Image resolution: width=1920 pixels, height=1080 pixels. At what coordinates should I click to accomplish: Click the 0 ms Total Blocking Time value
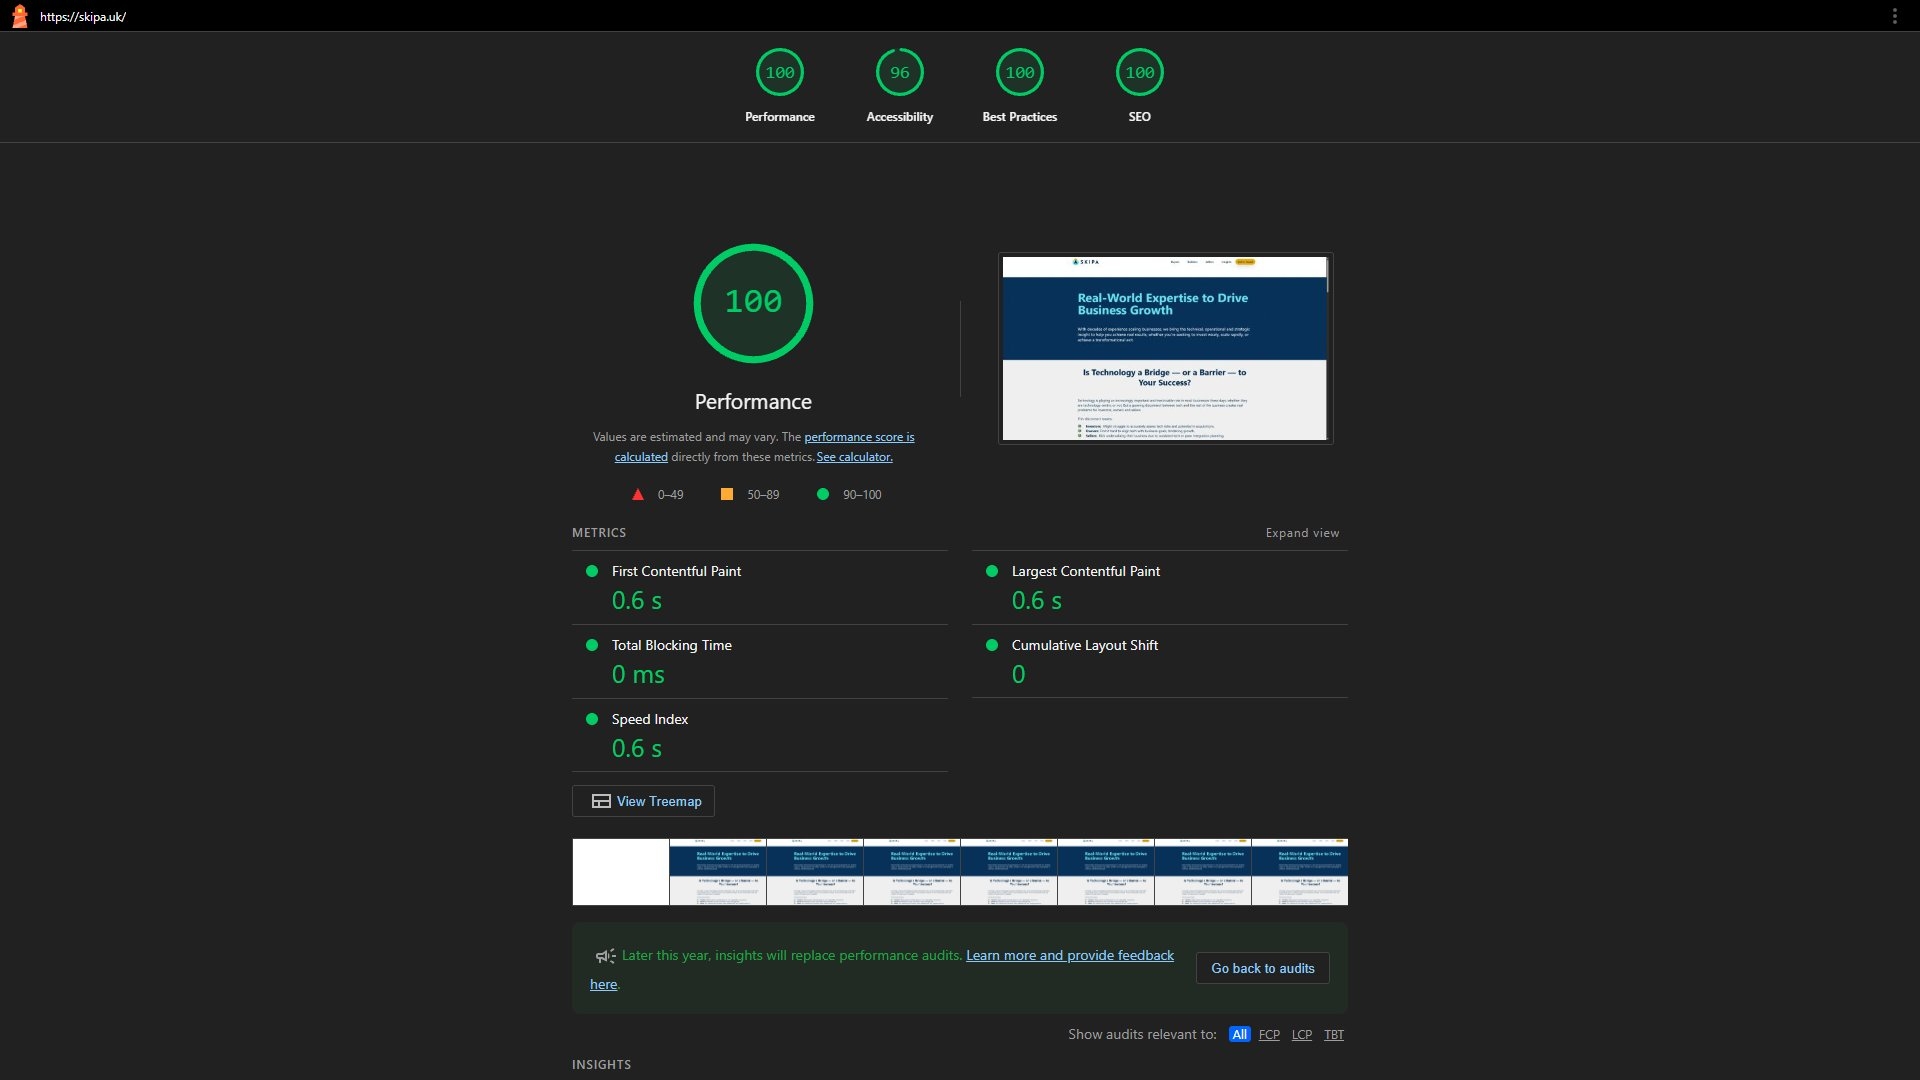[x=638, y=675]
